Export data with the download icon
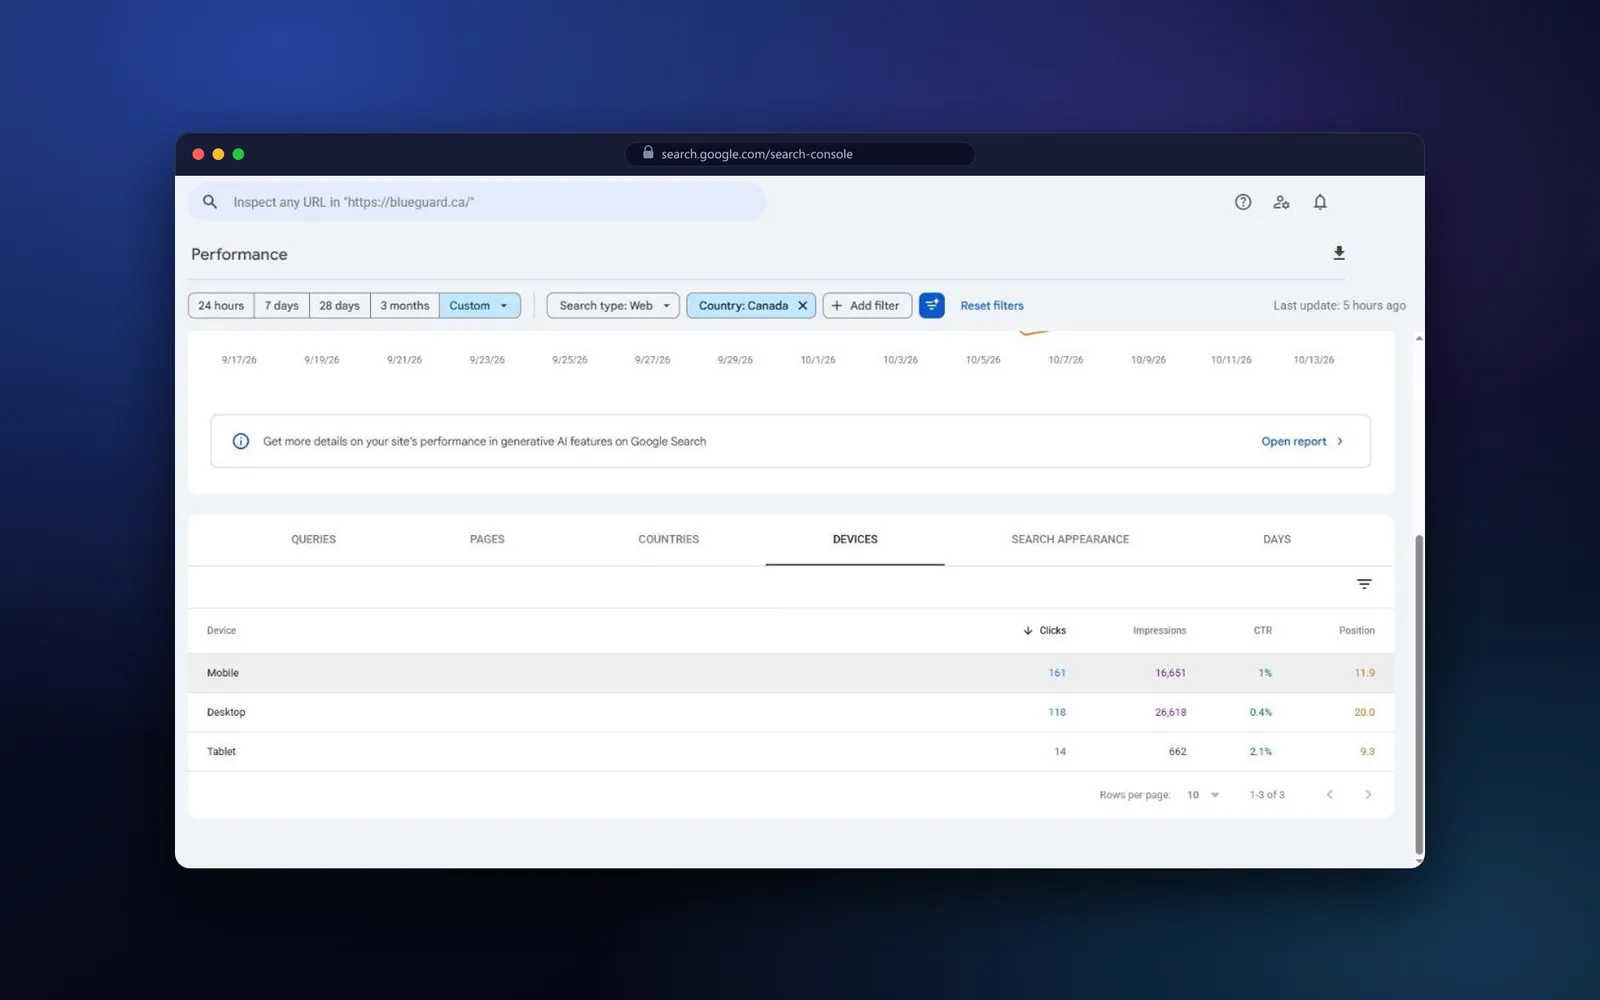This screenshot has height=1000, width=1600. point(1339,253)
